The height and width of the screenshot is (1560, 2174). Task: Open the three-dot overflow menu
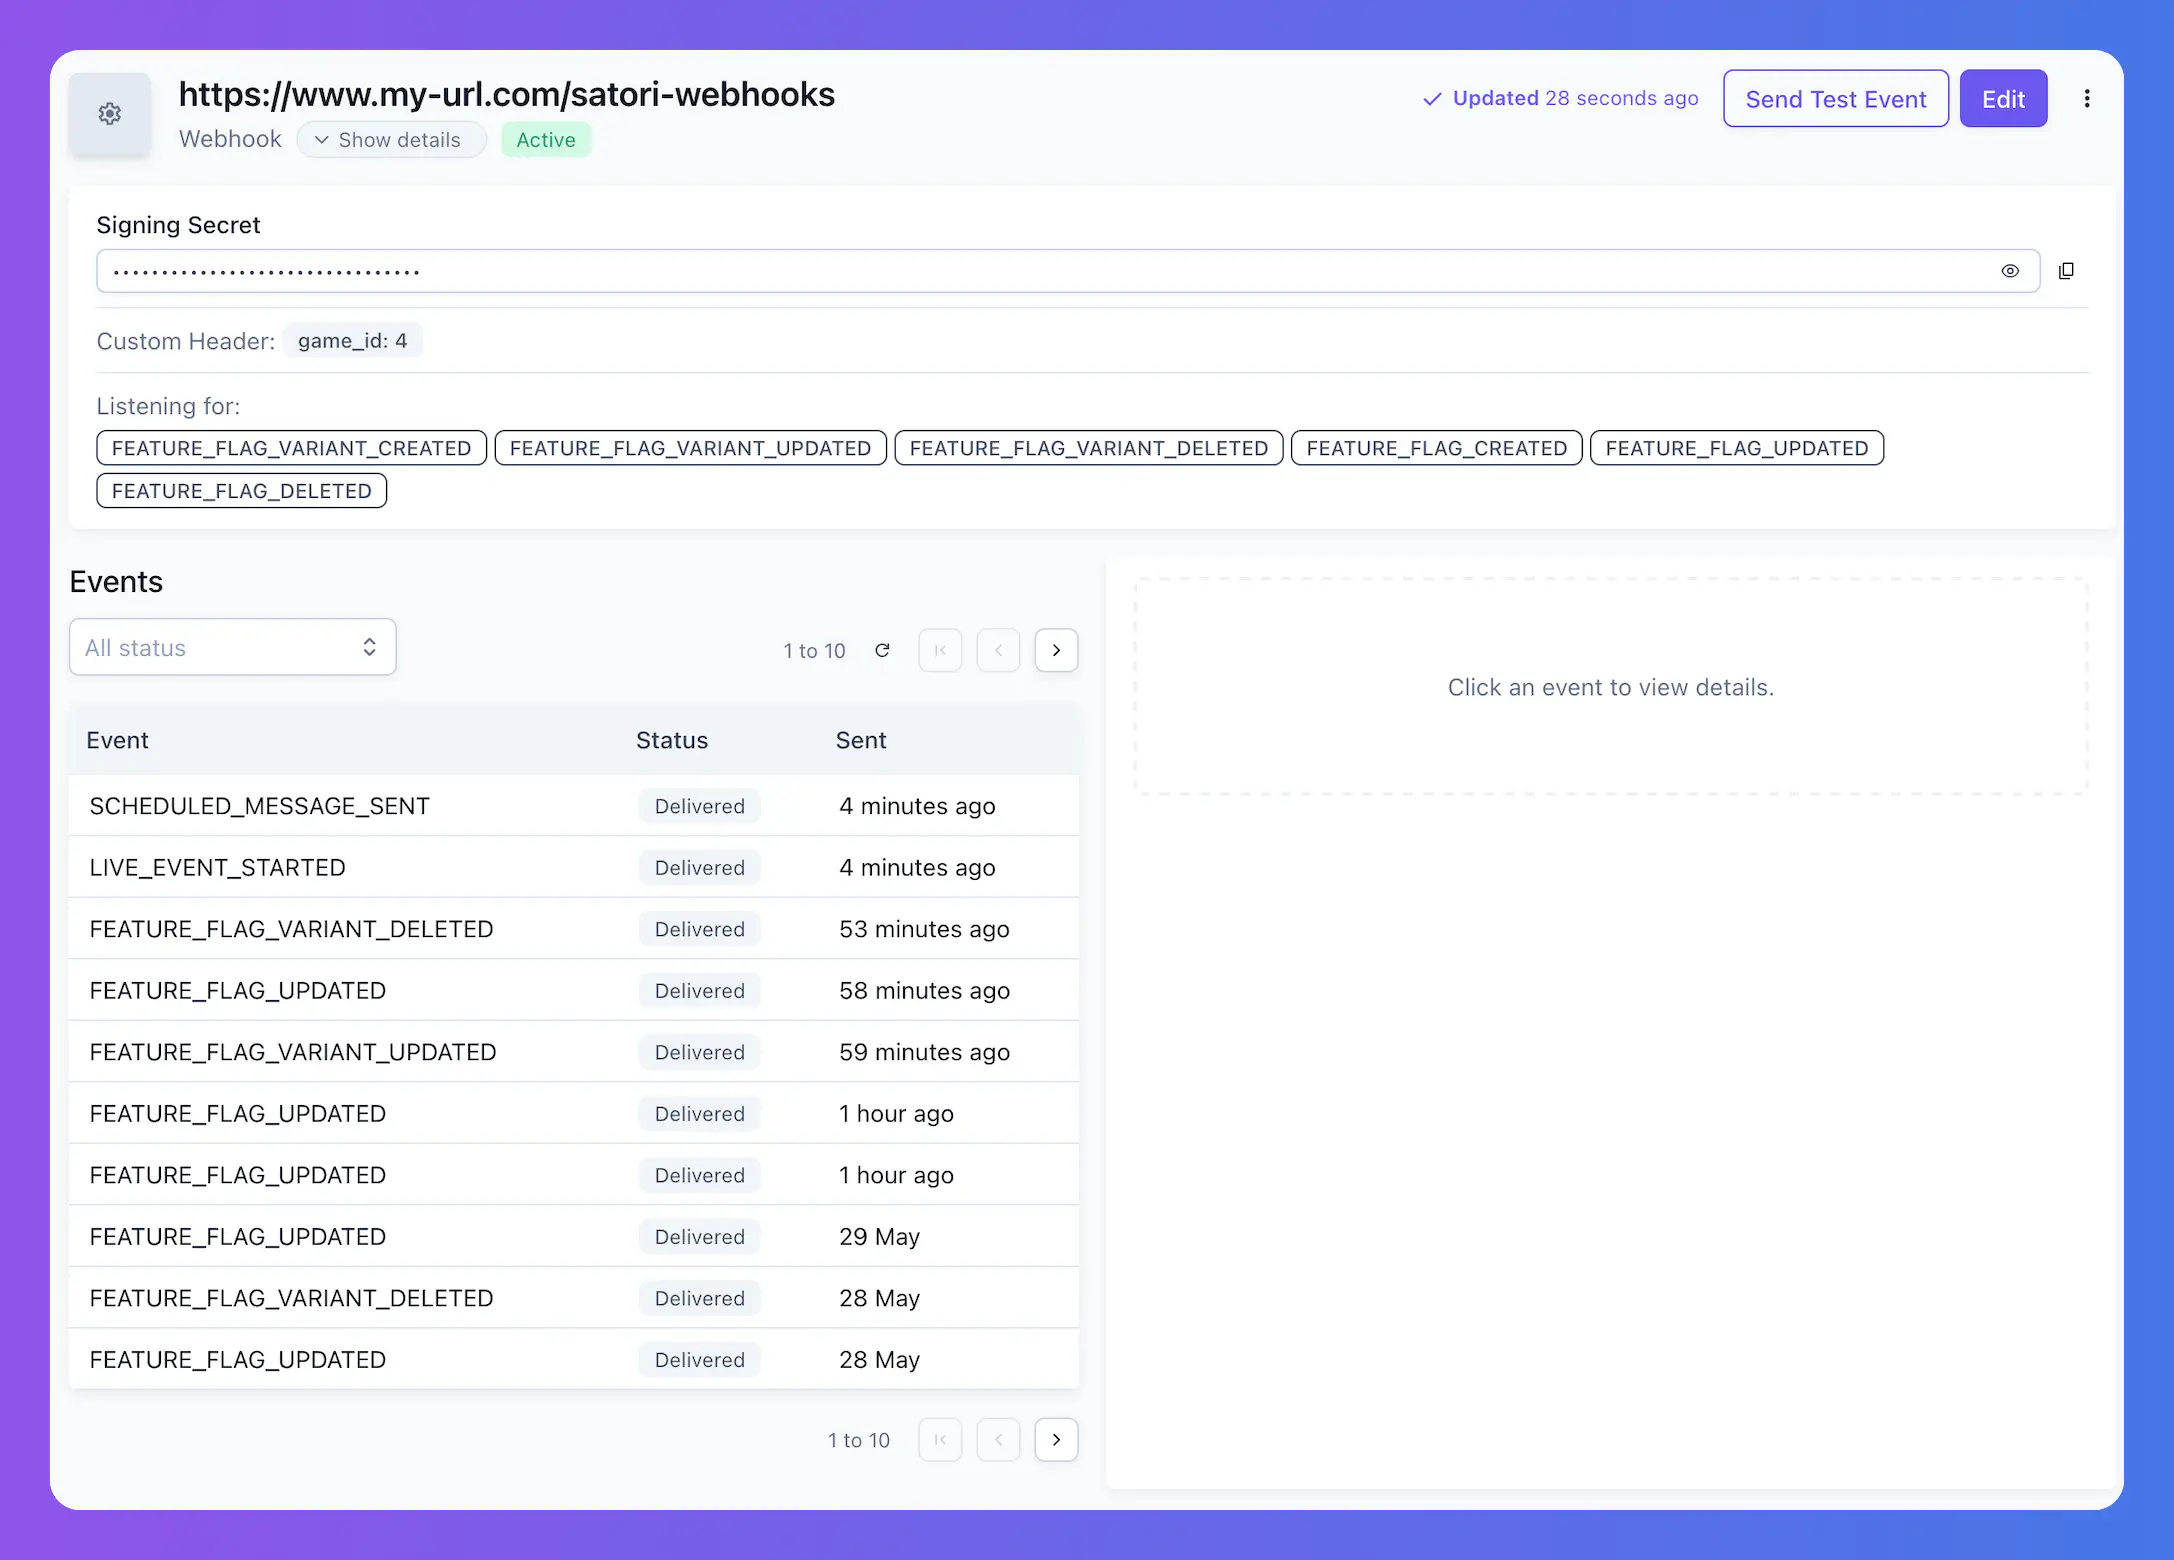pyautogui.click(x=2088, y=97)
